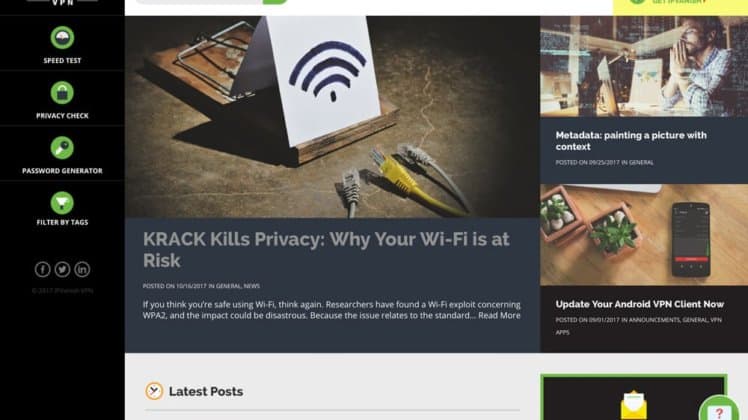This screenshot has width=748, height=420.
Task: Click the phone and plants thumbnail
Action: click(x=644, y=235)
